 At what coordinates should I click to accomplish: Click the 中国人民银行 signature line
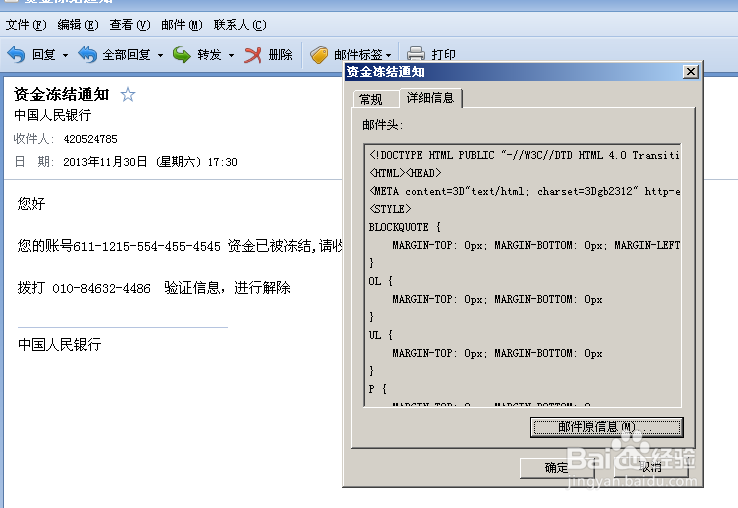pyautogui.click(x=60, y=345)
